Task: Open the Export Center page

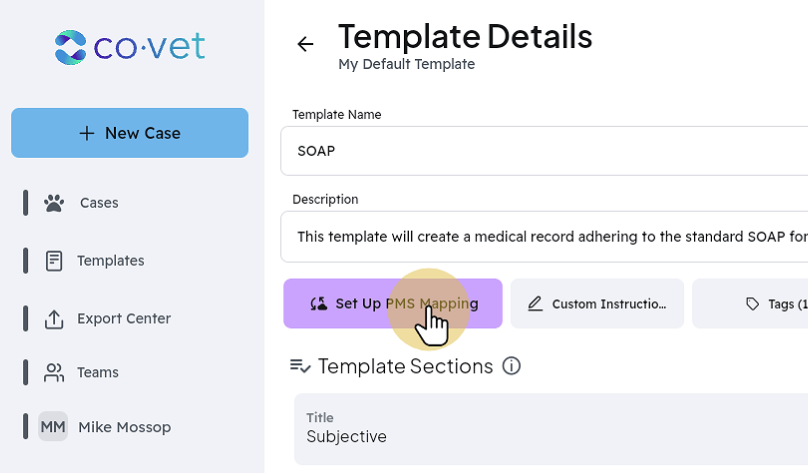Action: pos(124,319)
